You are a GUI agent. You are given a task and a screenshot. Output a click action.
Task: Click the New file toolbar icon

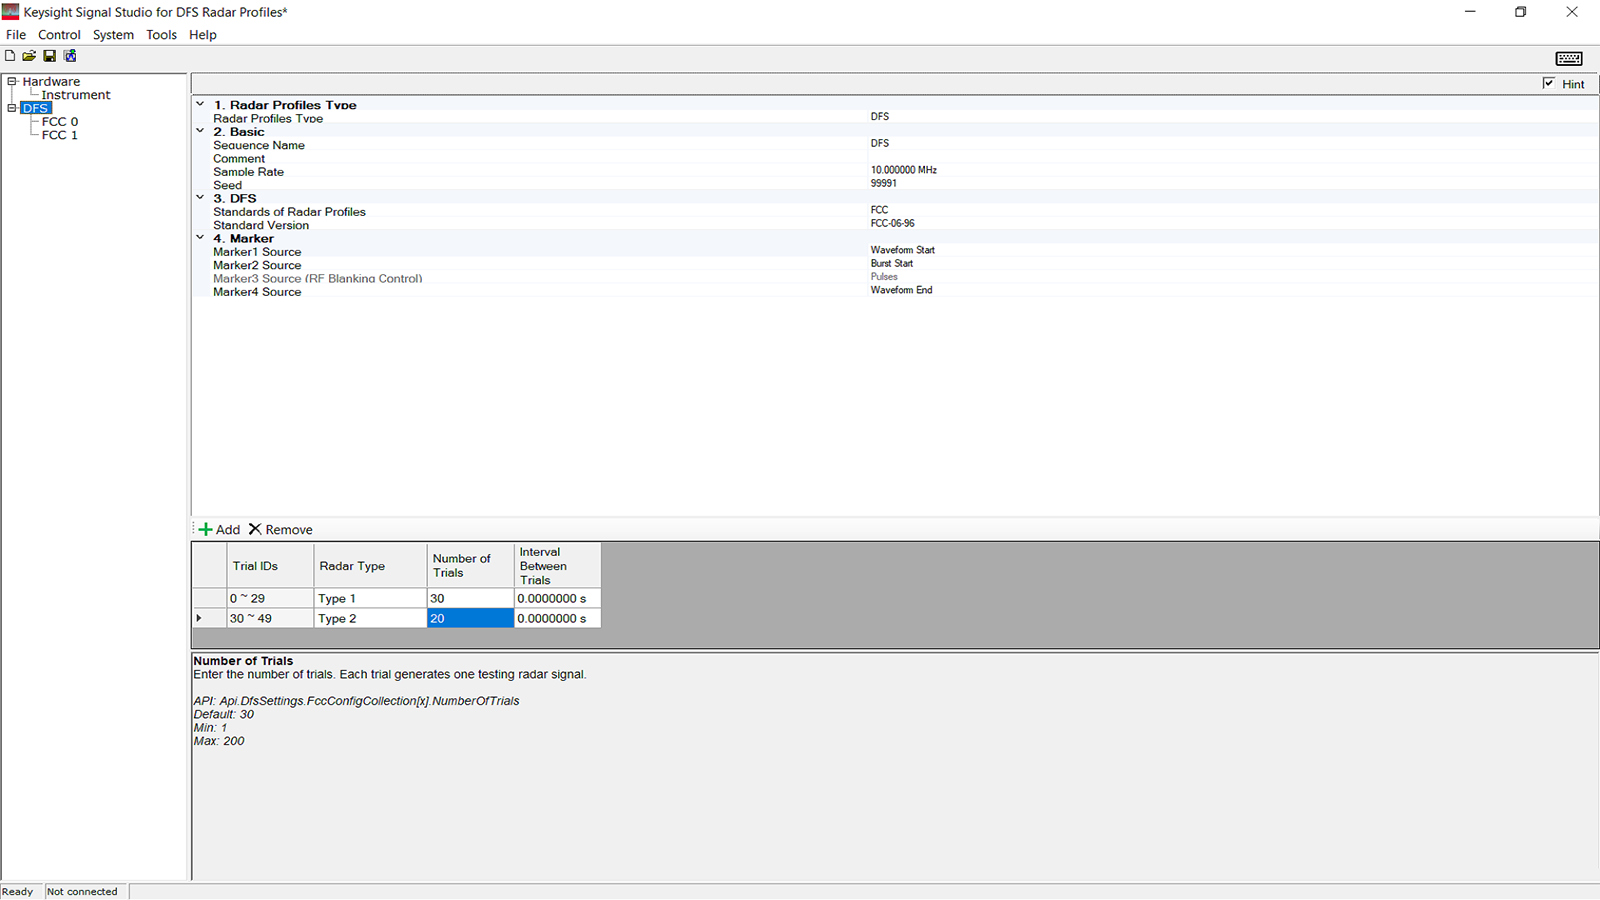point(10,56)
